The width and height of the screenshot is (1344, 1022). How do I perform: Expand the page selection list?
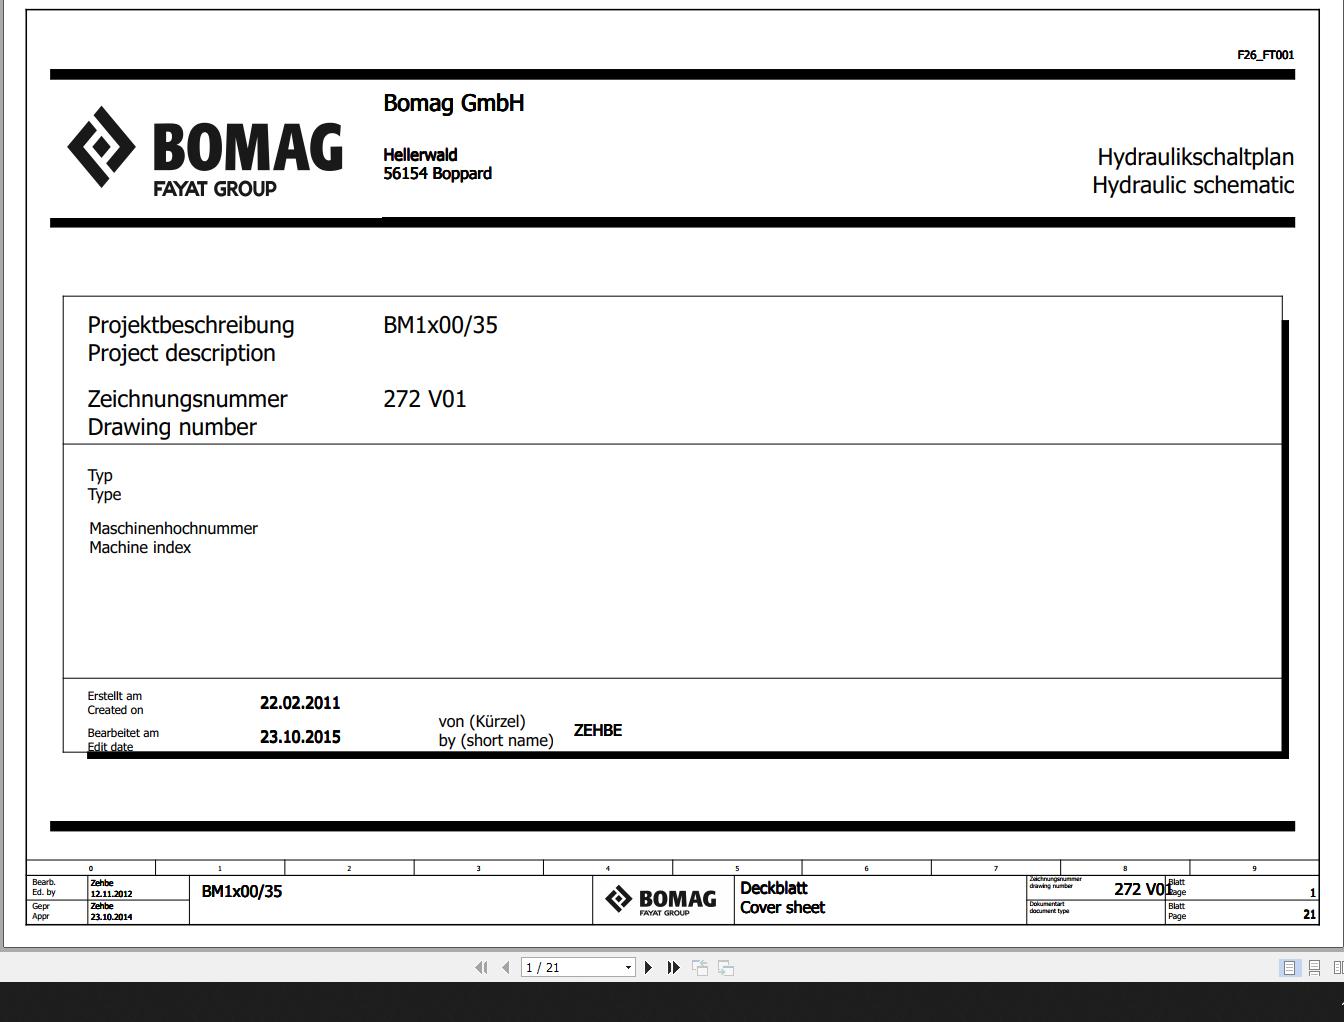[x=627, y=967]
